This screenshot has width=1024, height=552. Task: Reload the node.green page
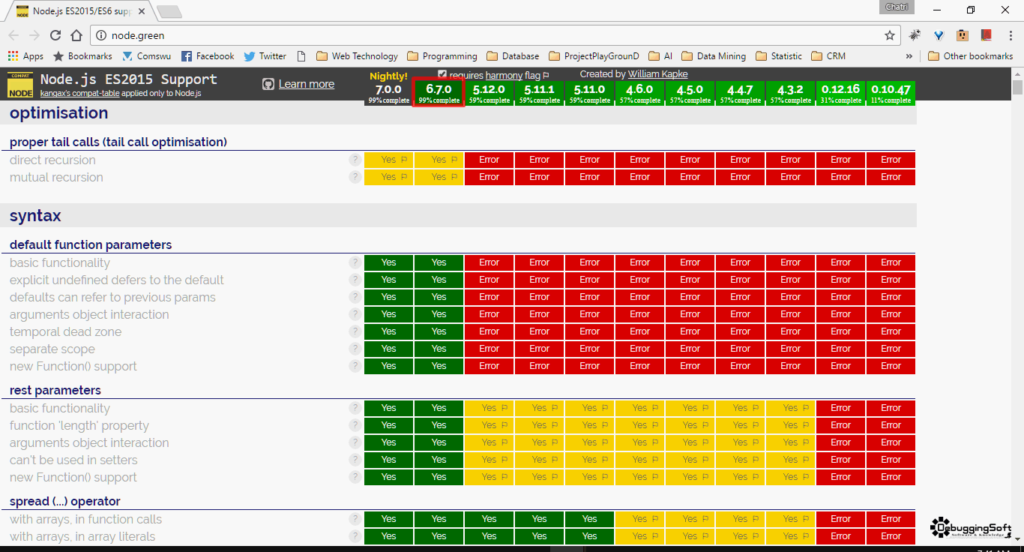point(56,35)
